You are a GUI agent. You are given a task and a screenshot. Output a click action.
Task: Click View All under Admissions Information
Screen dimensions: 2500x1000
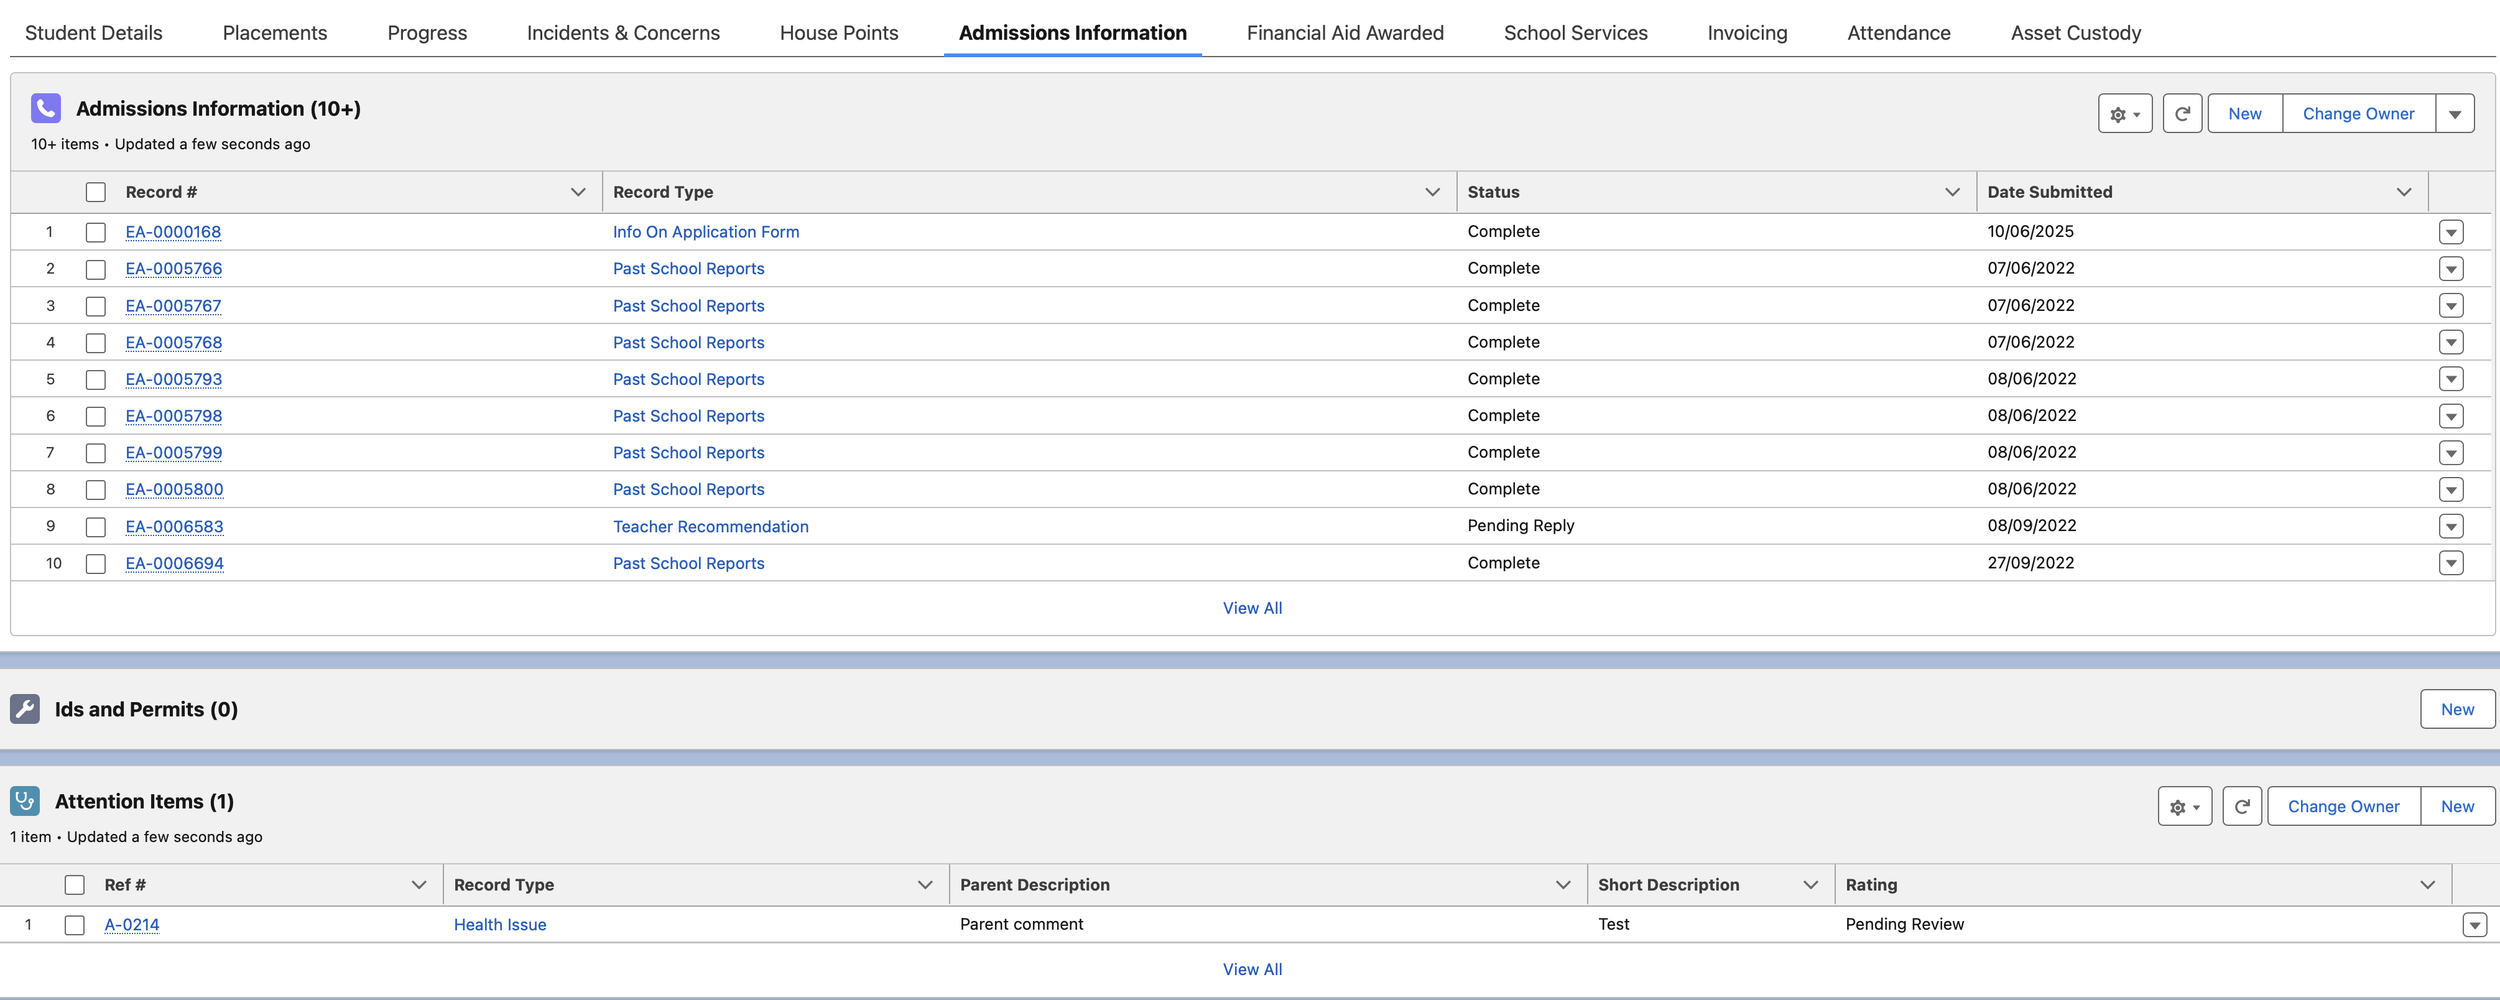(1252, 608)
